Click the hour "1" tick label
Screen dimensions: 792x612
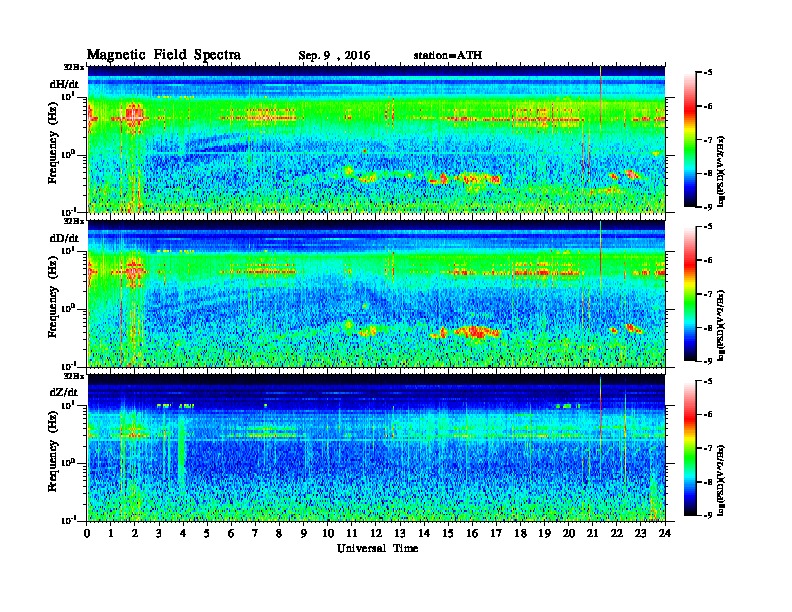(112, 534)
